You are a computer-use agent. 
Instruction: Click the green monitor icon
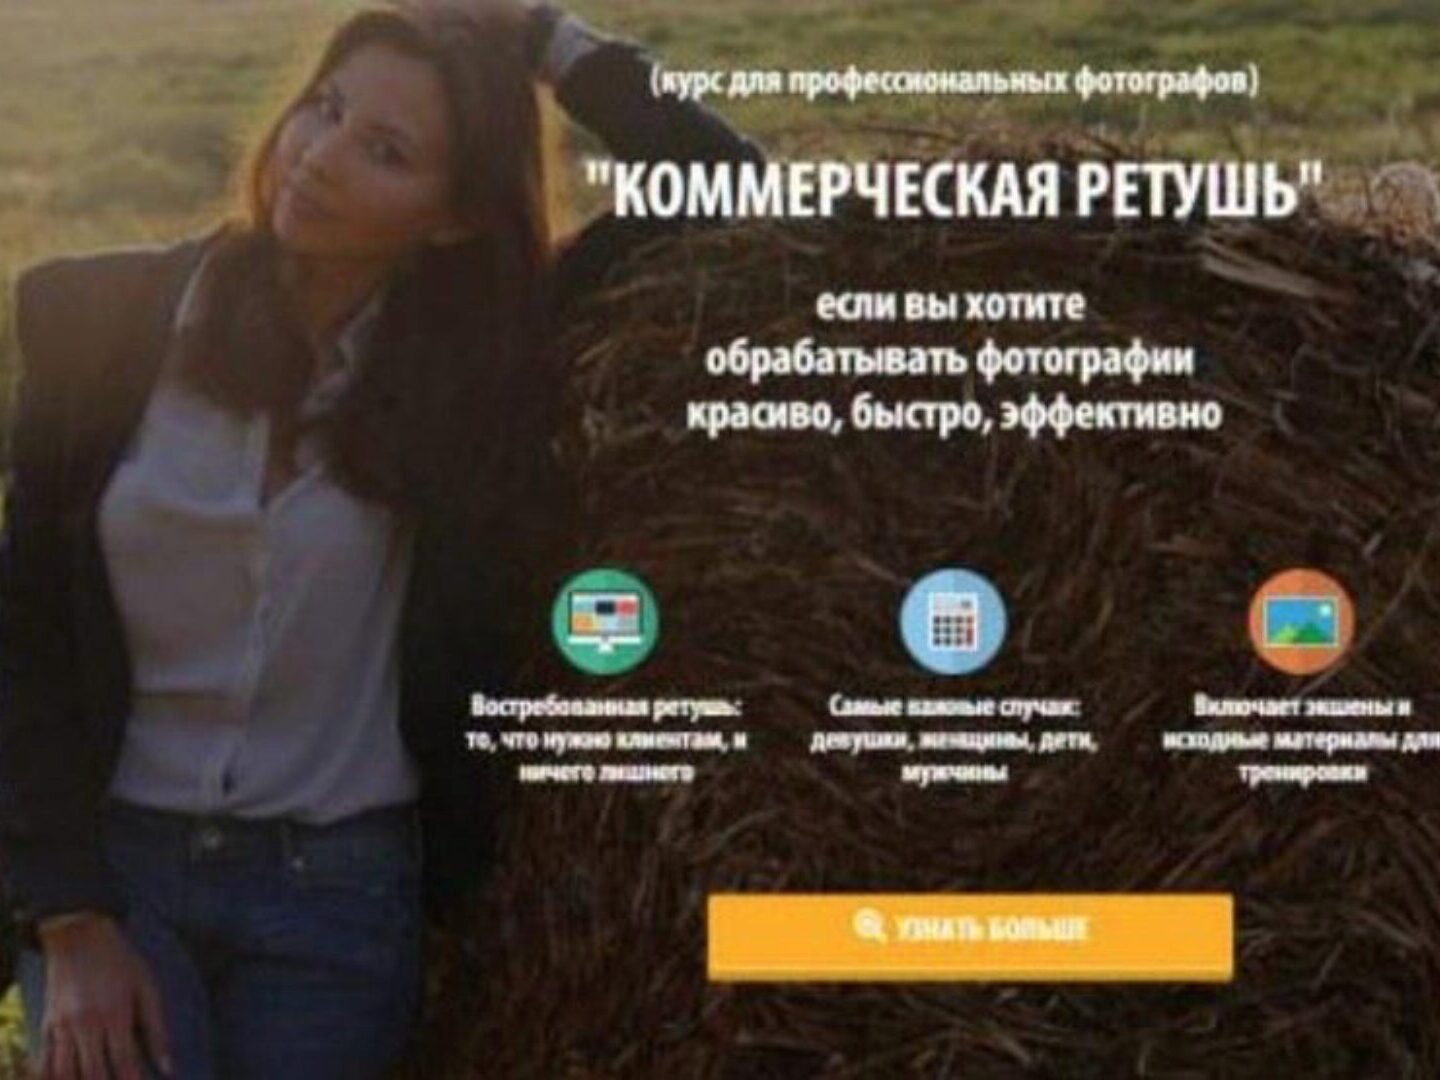point(605,621)
